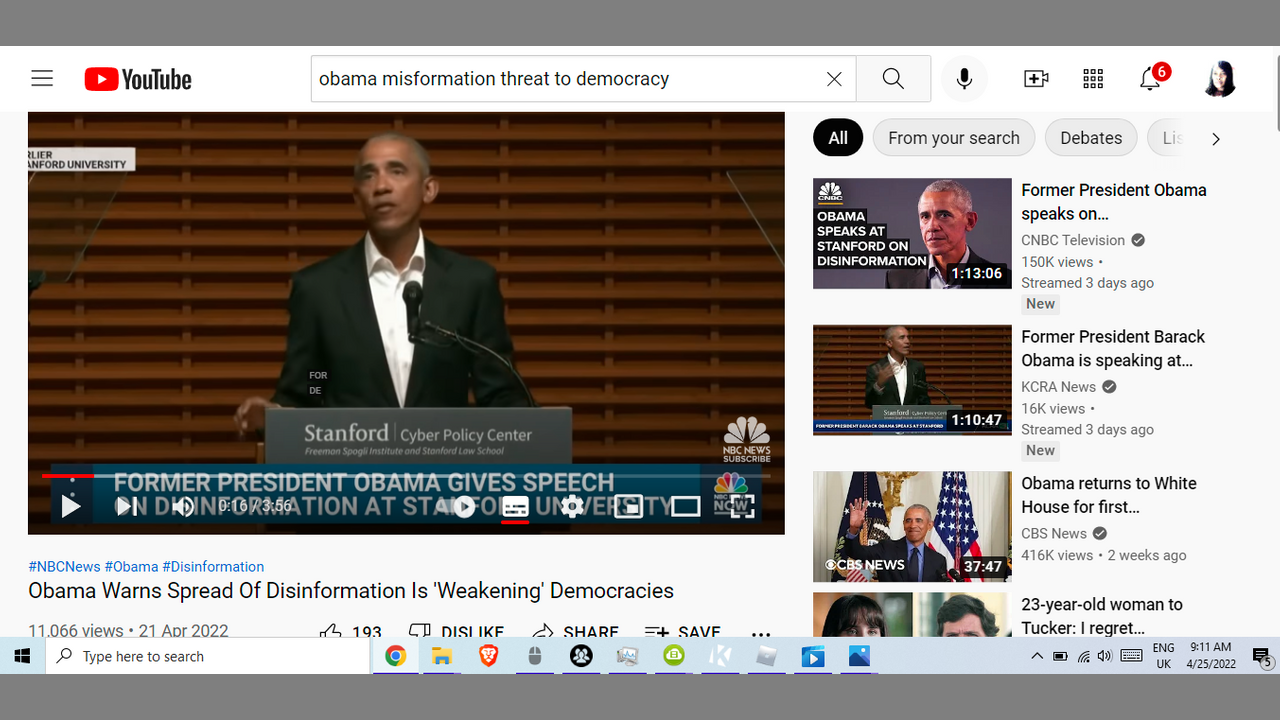Click the YouTube home logo
1280x720 pixels.
138,79
